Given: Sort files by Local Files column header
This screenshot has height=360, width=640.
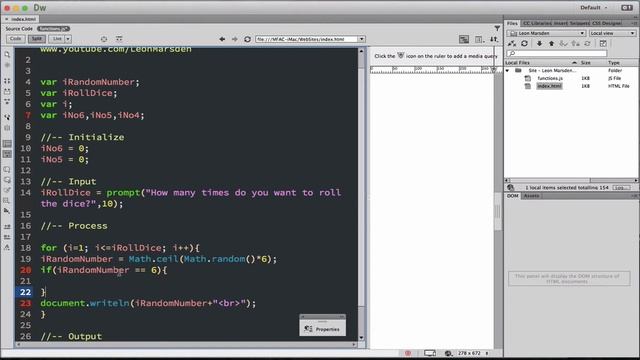Looking at the screenshot, I should pos(541,63).
